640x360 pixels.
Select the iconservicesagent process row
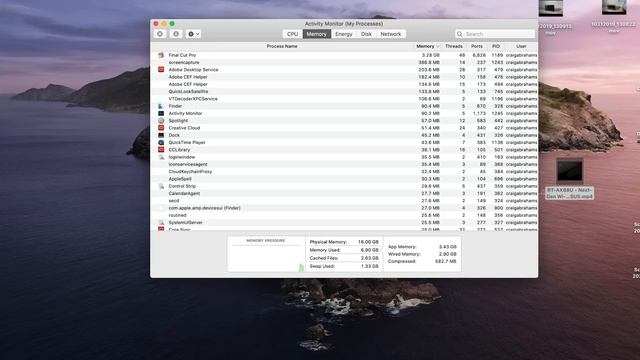[344, 164]
